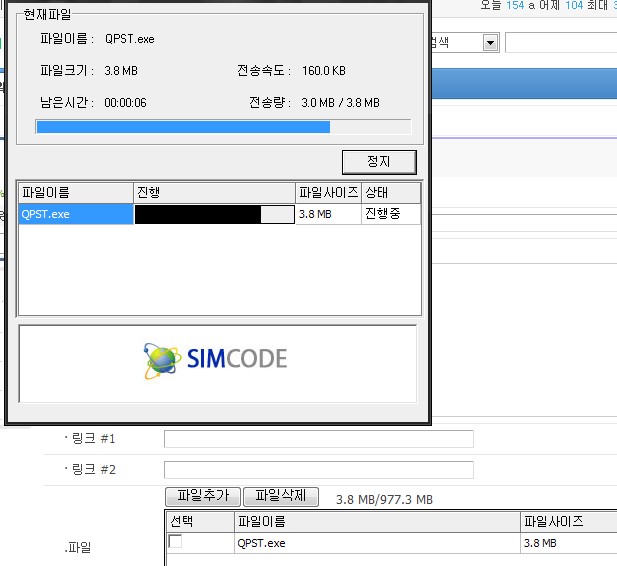Screen dimensions: 617x566
Task: Click the 파일삭제 button
Action: 280,496
